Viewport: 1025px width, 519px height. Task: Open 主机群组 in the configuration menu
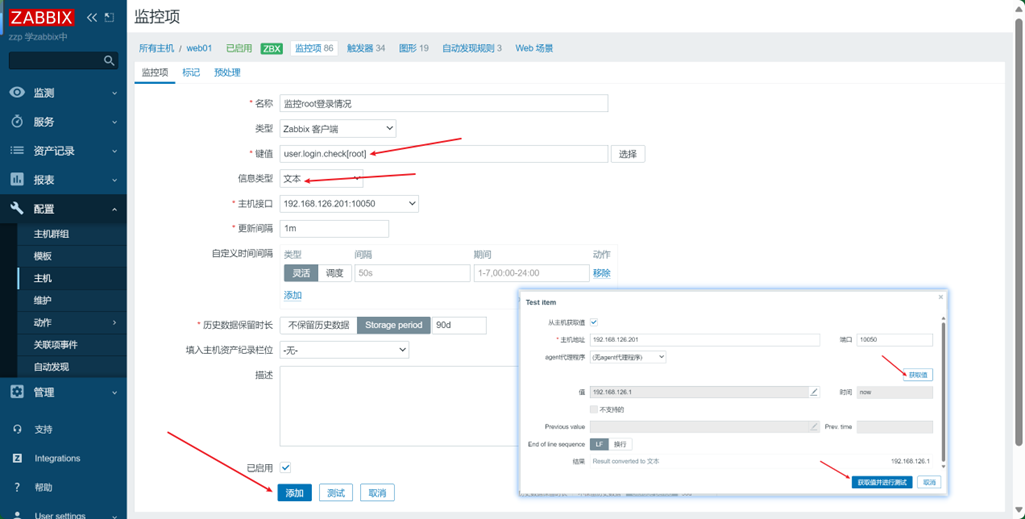[71, 234]
